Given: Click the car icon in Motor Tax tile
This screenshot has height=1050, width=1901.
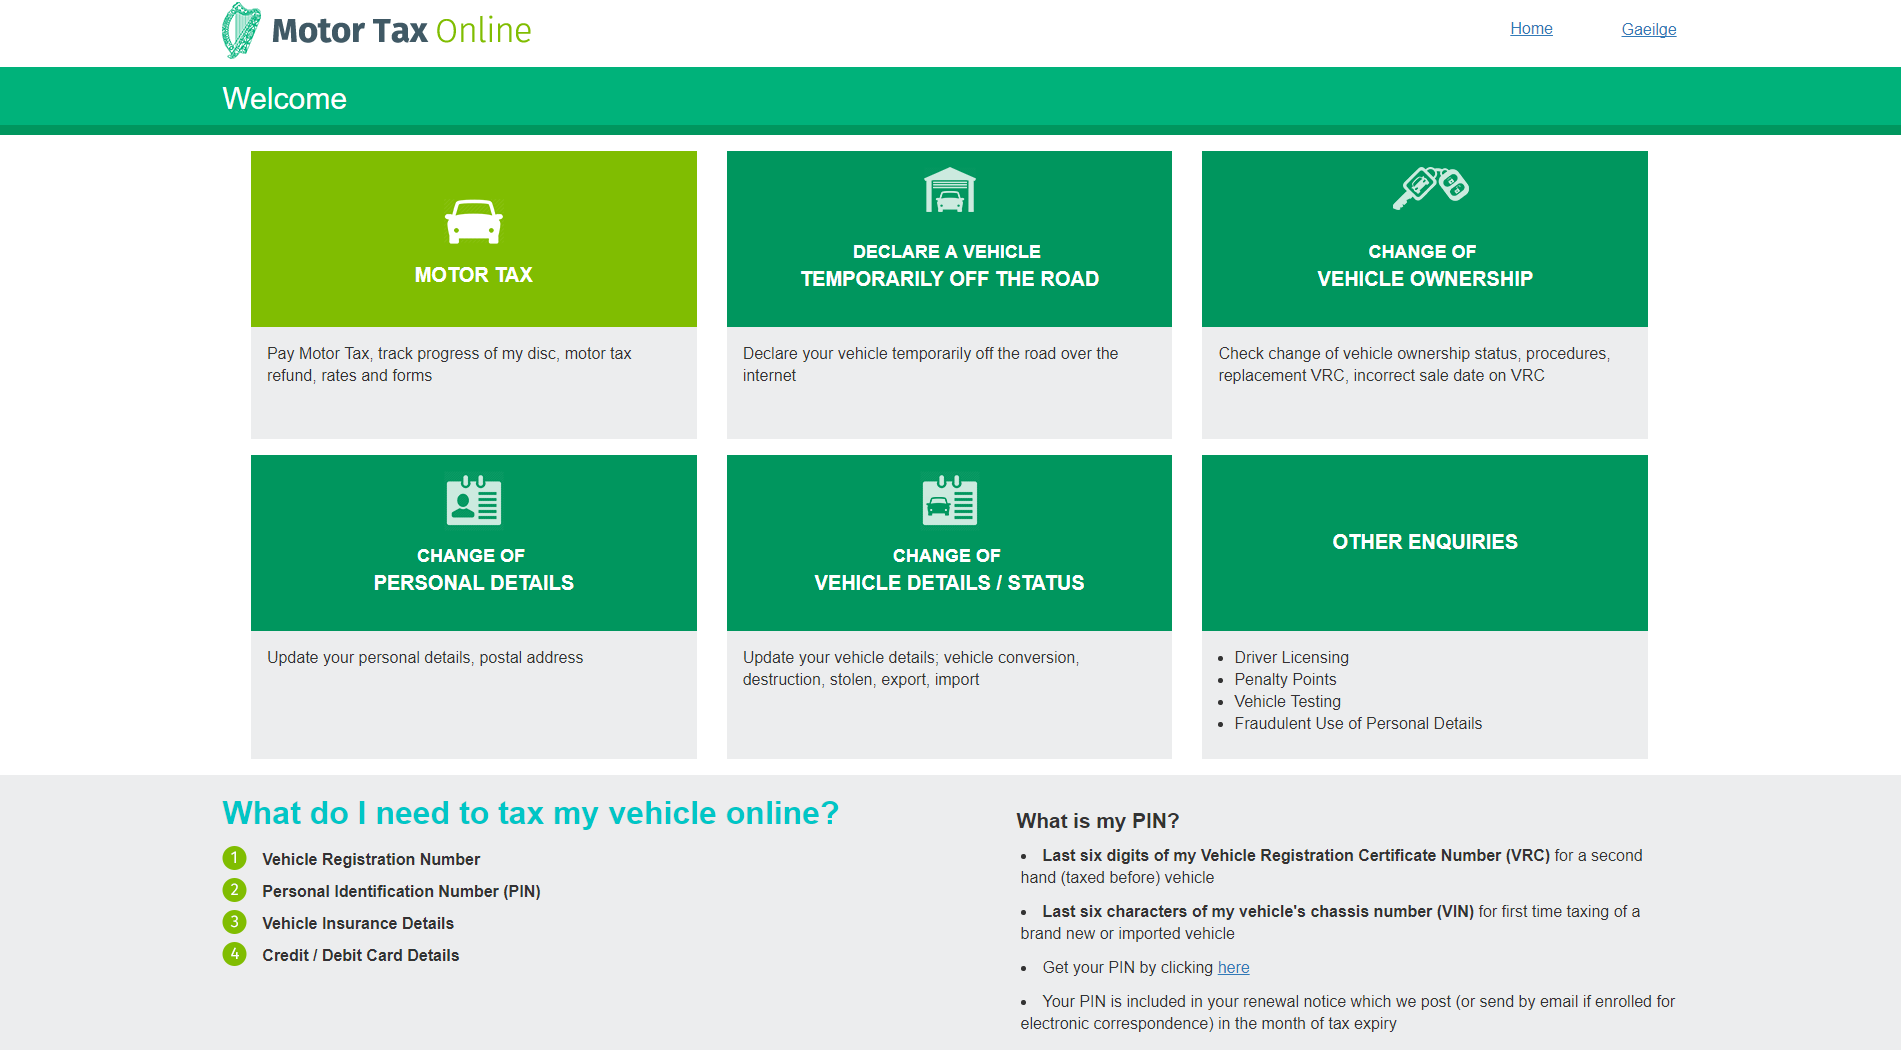Looking at the screenshot, I should tap(474, 222).
